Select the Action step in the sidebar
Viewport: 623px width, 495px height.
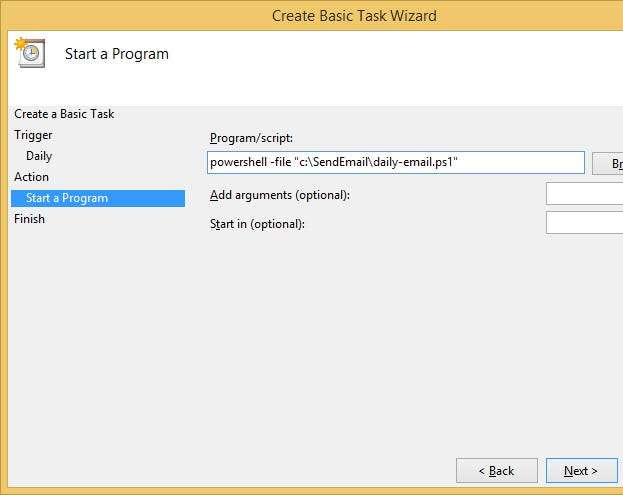(x=31, y=177)
